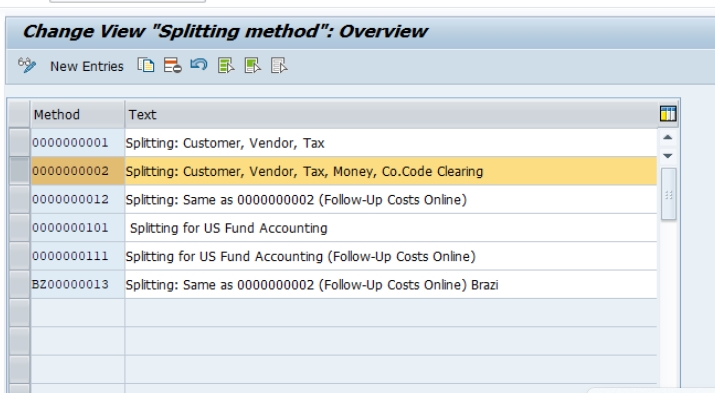Toggle Display/Change mode pencil icon
715x393 pixels.
(27, 66)
